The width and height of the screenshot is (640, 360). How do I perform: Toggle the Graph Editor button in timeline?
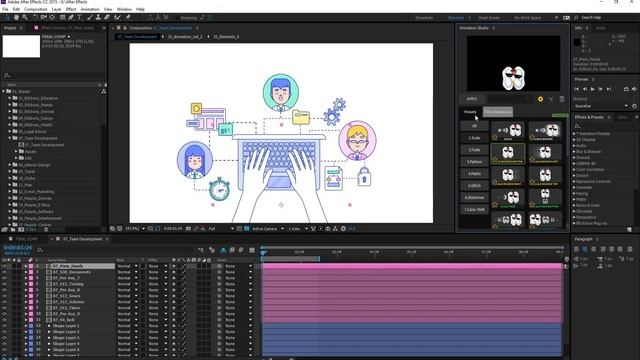tap(252, 250)
